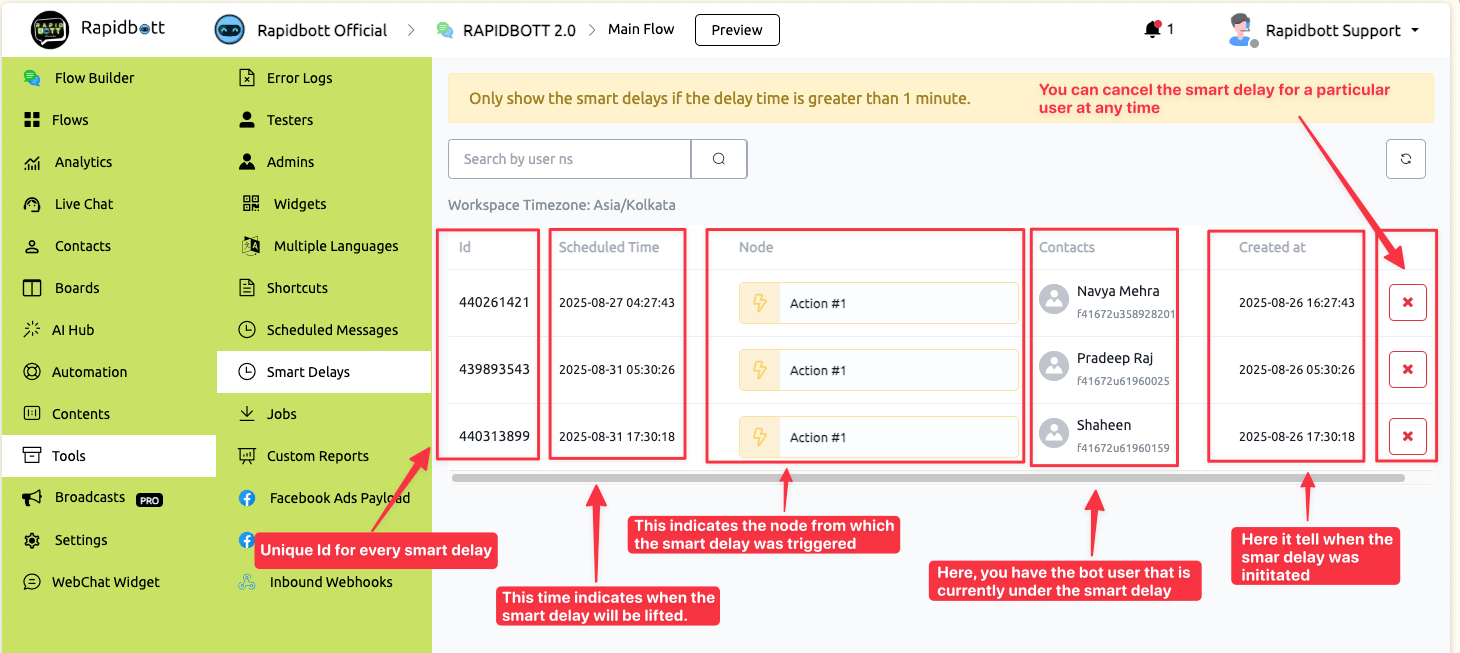Viewport: 1460px width, 653px height.
Task: Open the Error Logs page
Action: point(299,78)
